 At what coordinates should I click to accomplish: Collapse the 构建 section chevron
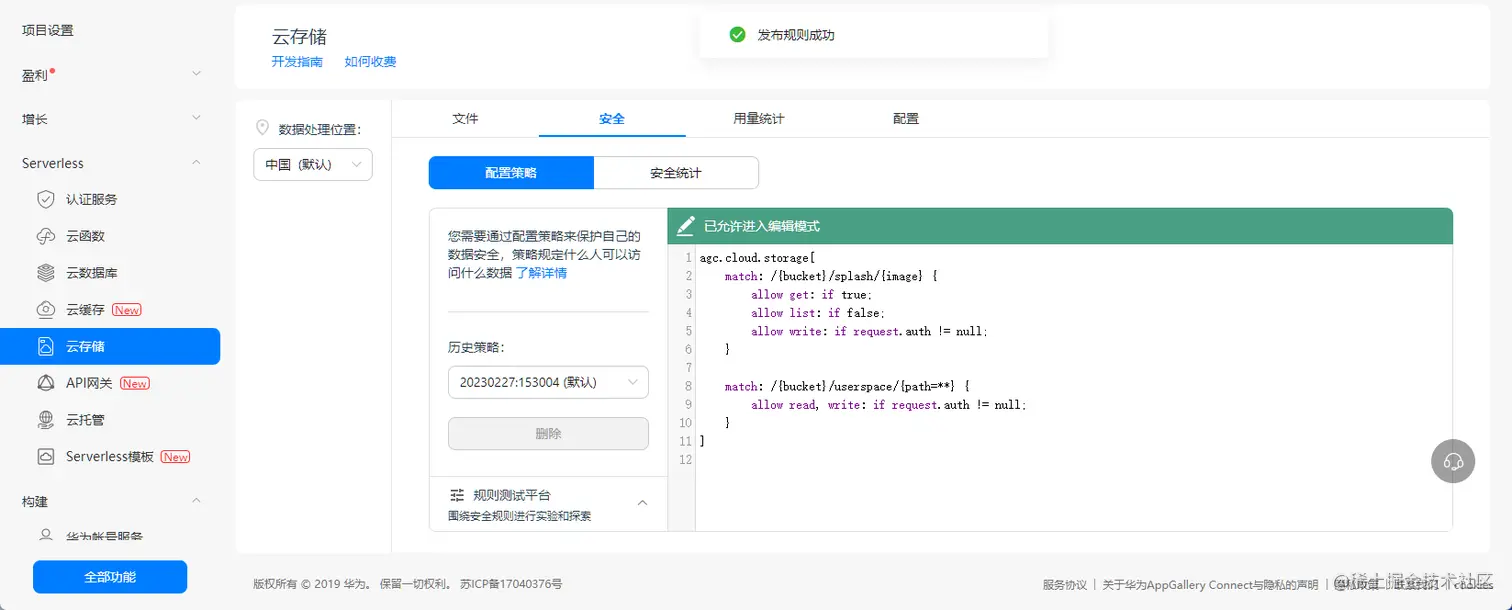(197, 501)
